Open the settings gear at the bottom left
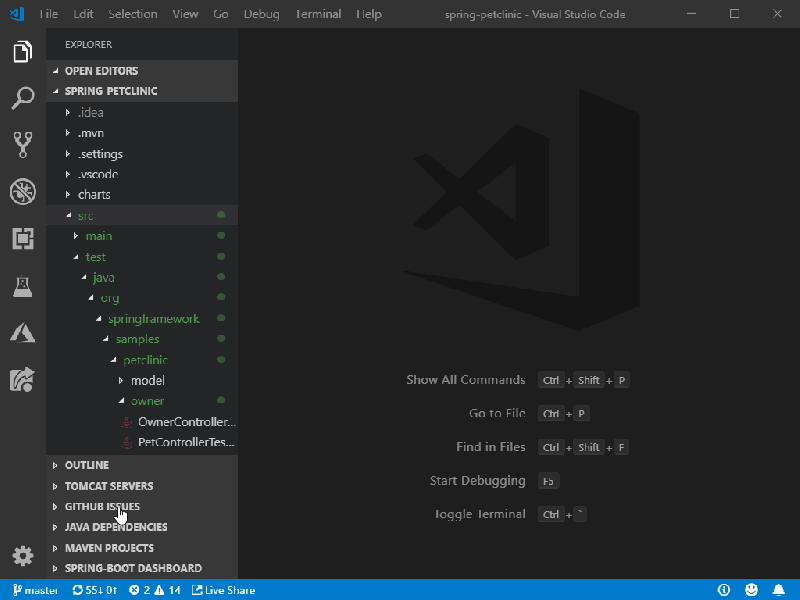The width and height of the screenshot is (800, 600). (x=22, y=555)
